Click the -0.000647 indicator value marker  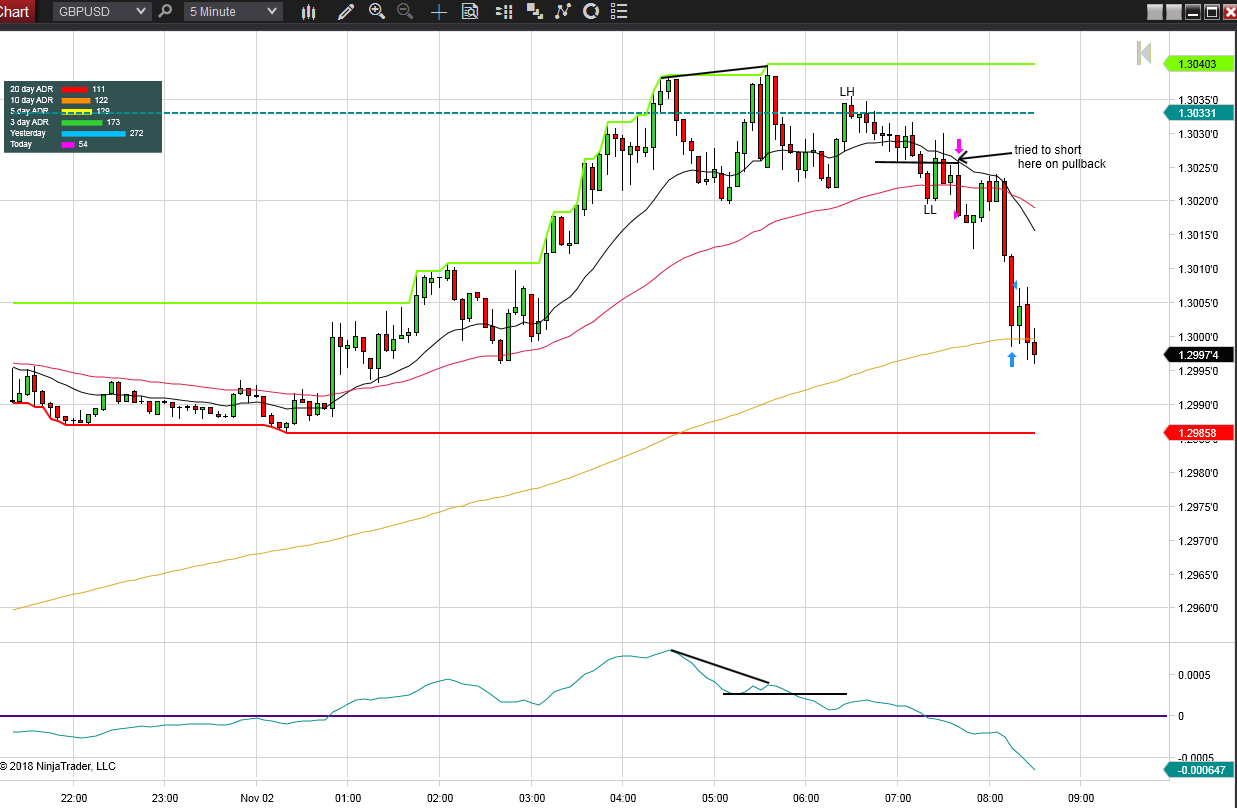1199,769
